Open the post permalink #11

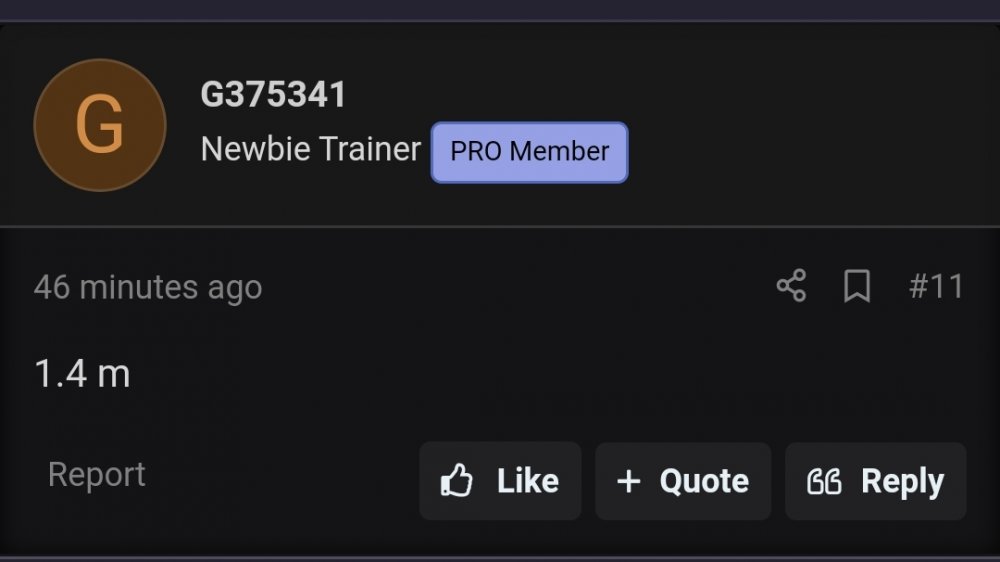(x=936, y=286)
